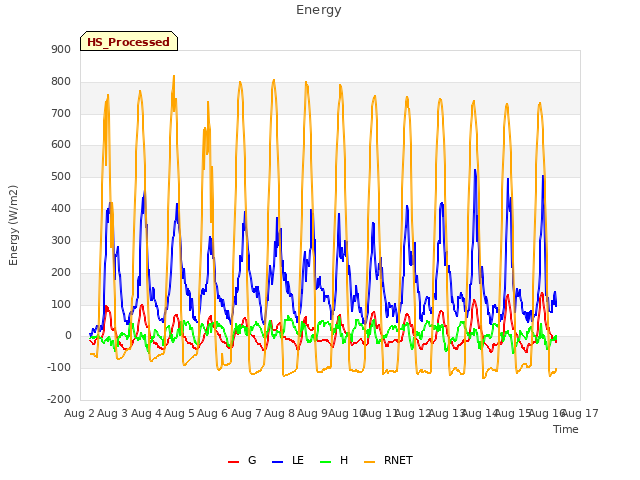Click the blue LE legend color marker

pyautogui.click(x=277, y=462)
